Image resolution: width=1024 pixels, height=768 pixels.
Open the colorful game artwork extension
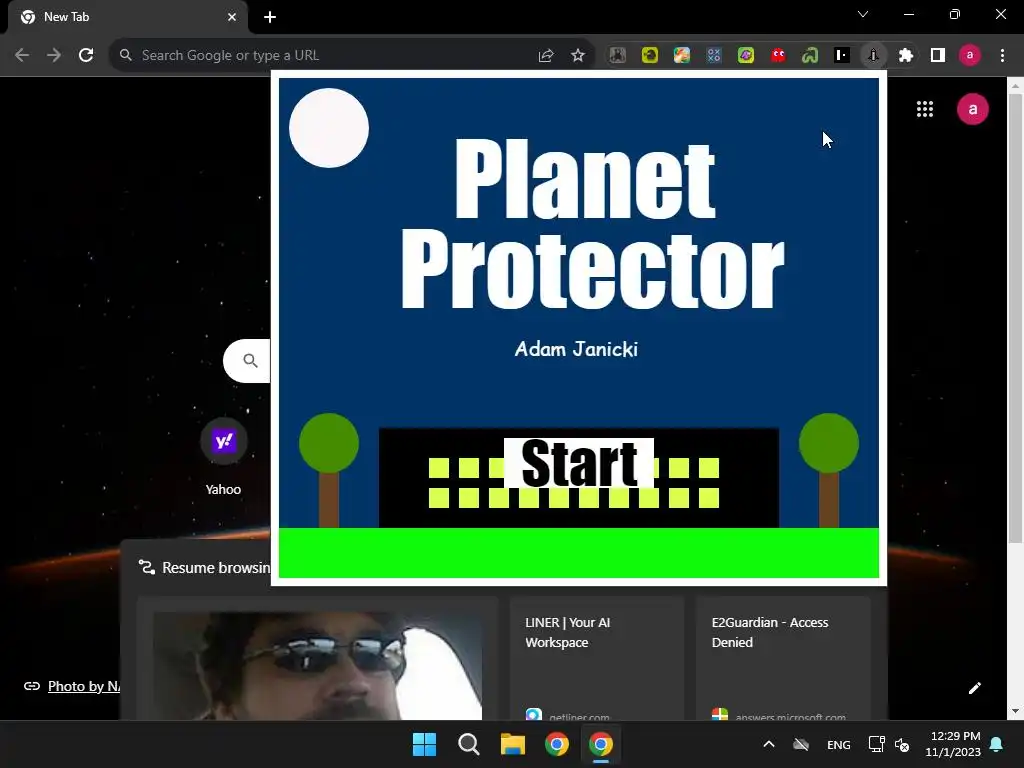pyautogui.click(x=682, y=56)
